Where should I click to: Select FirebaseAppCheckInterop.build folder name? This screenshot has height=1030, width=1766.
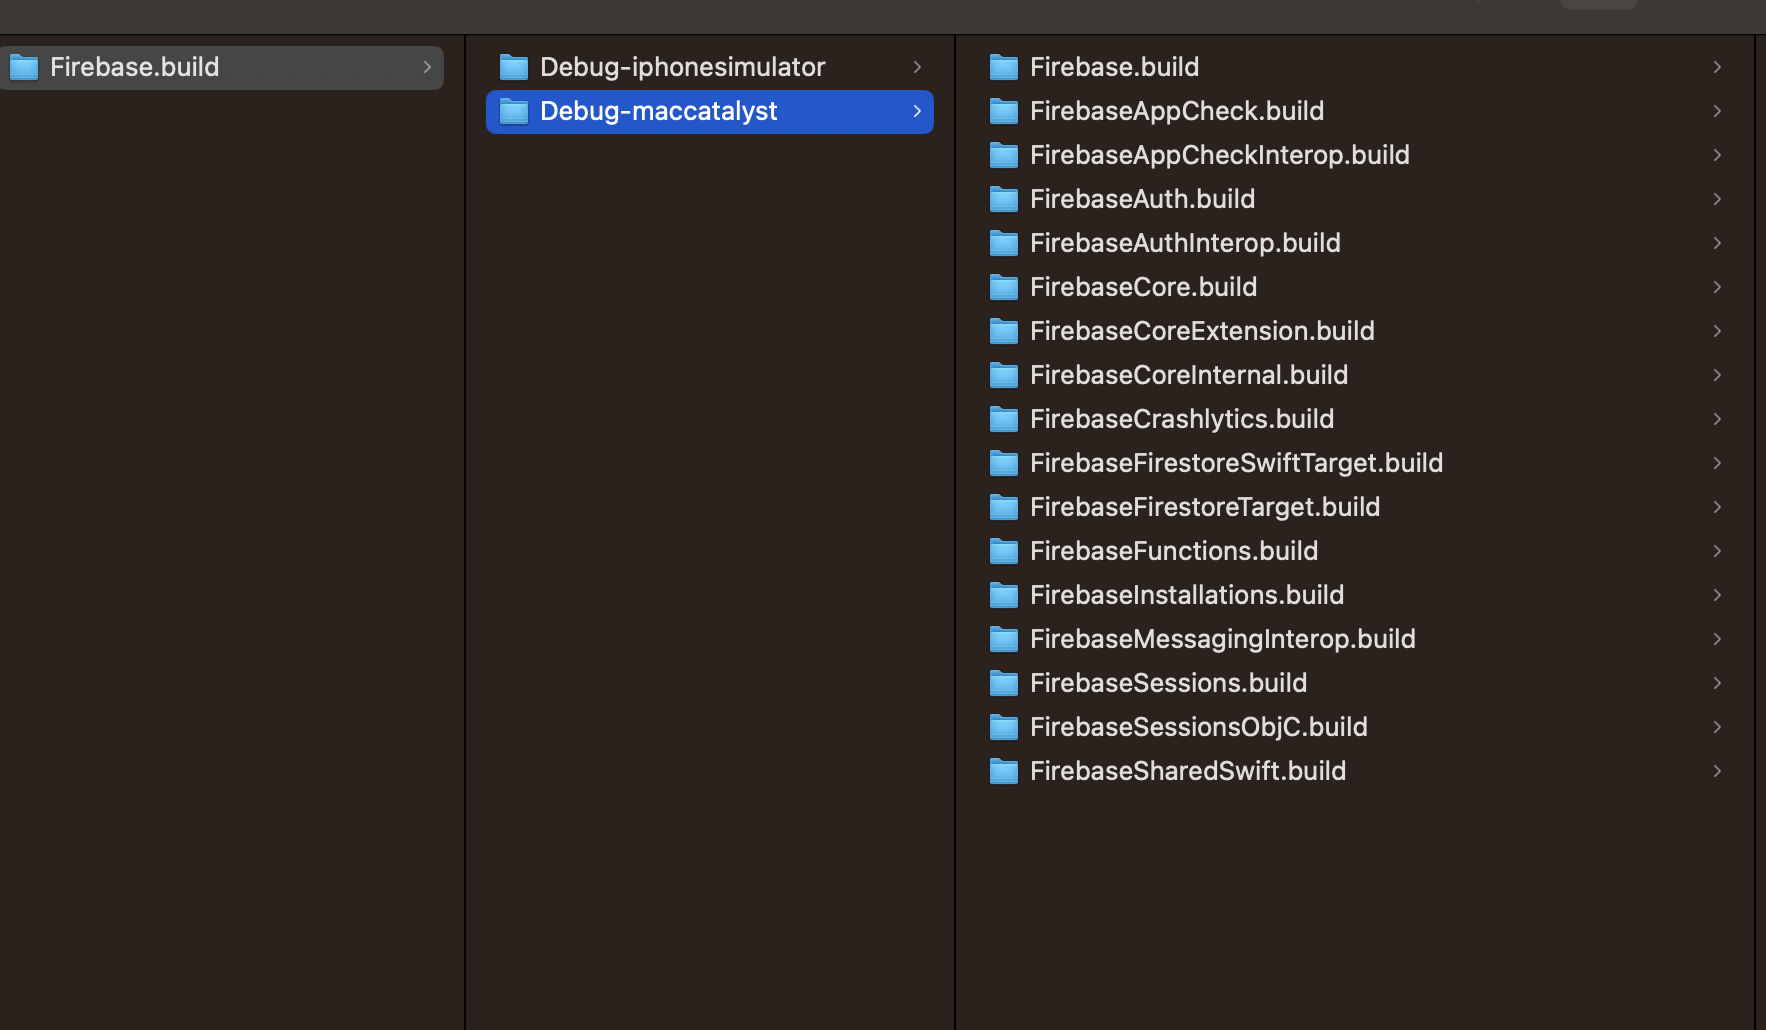[x=1219, y=155]
